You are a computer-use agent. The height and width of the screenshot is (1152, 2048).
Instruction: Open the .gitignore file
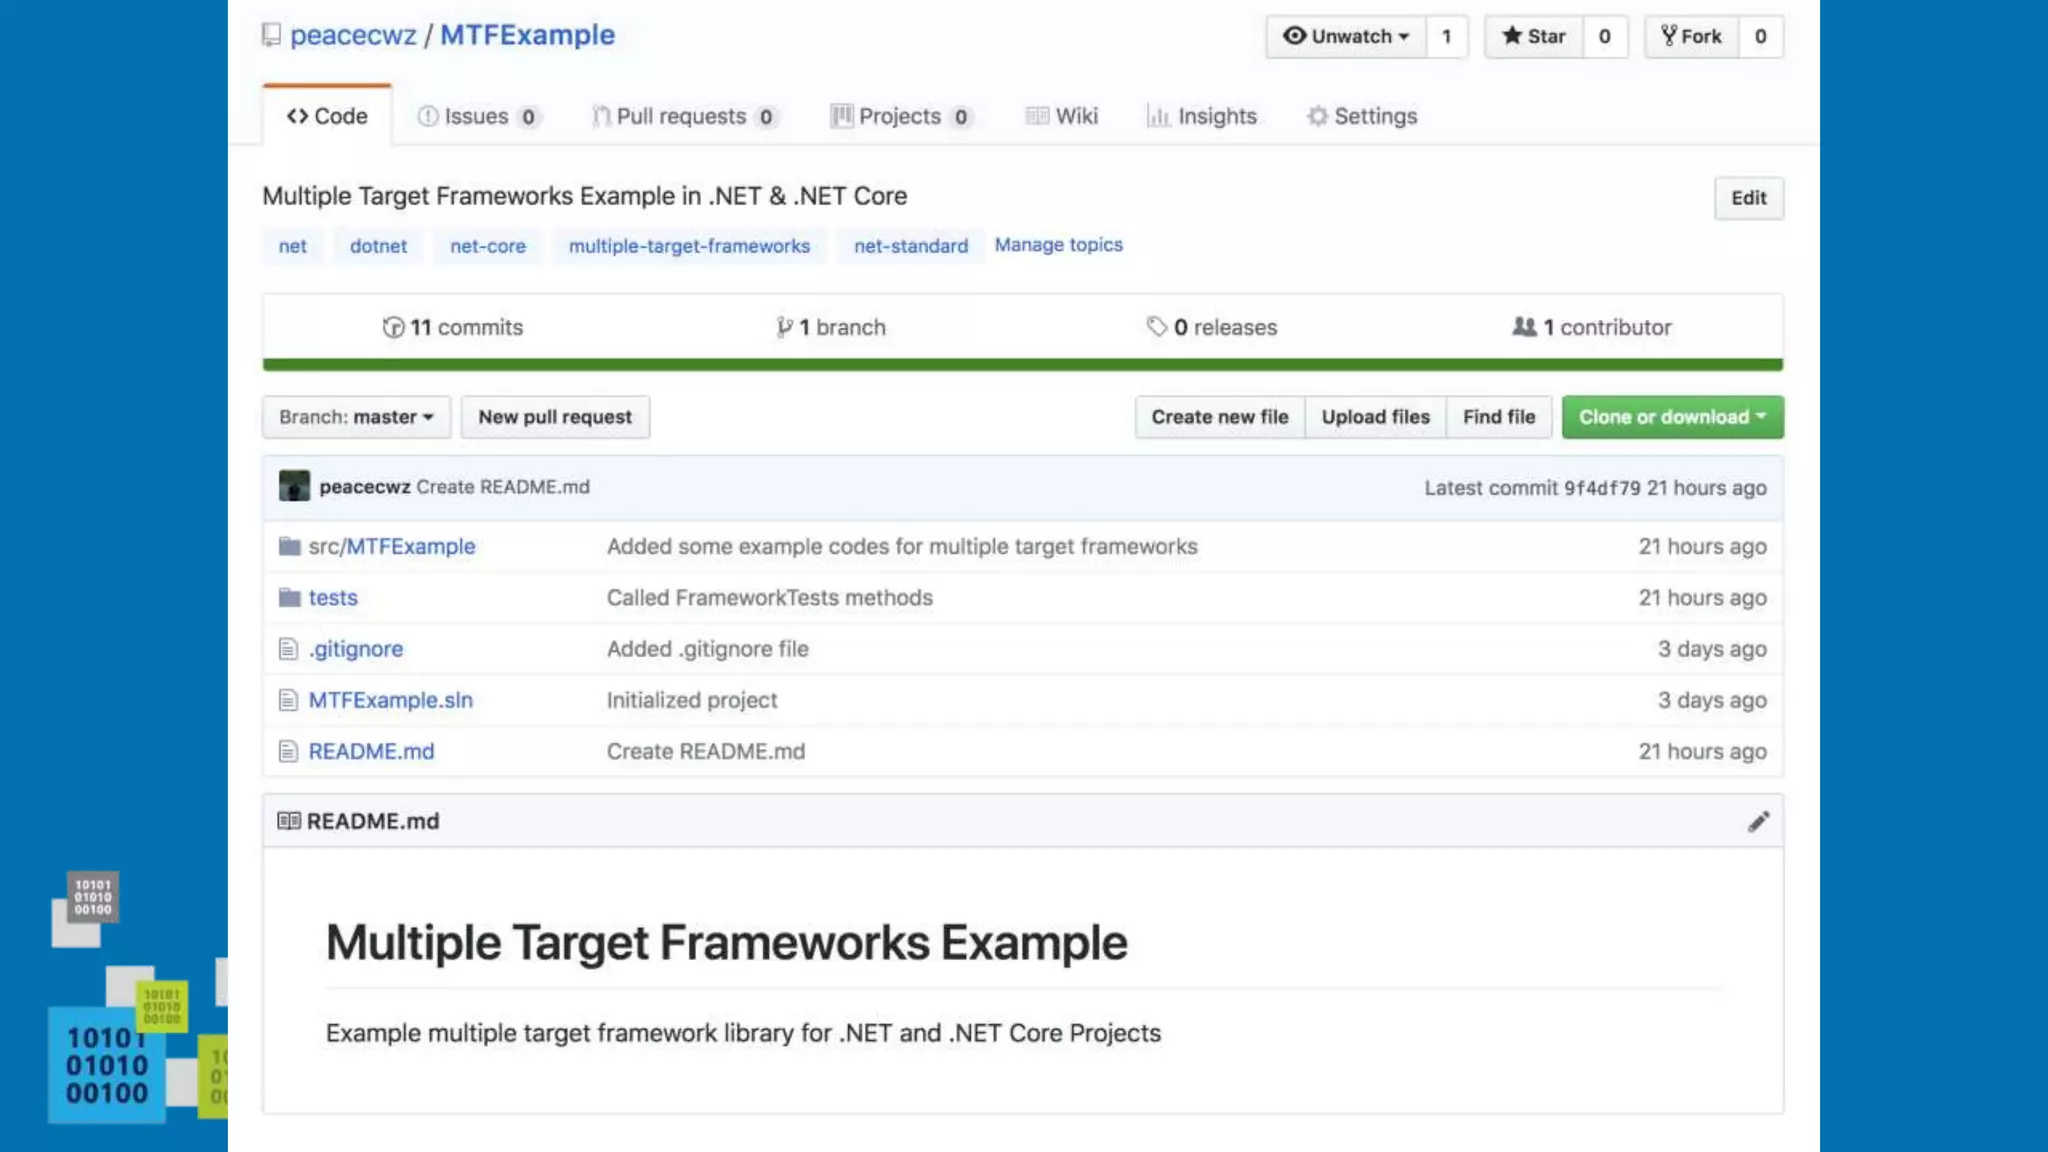[356, 649]
